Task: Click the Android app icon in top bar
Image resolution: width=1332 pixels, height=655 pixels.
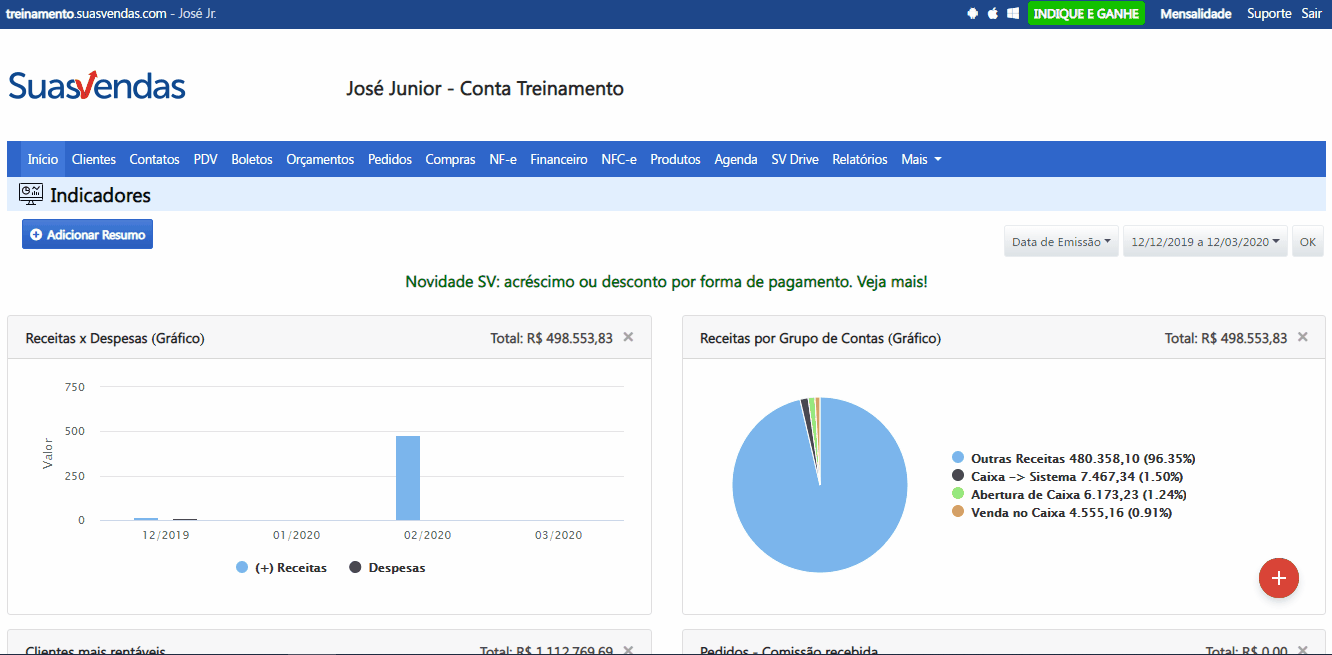Action: point(973,14)
